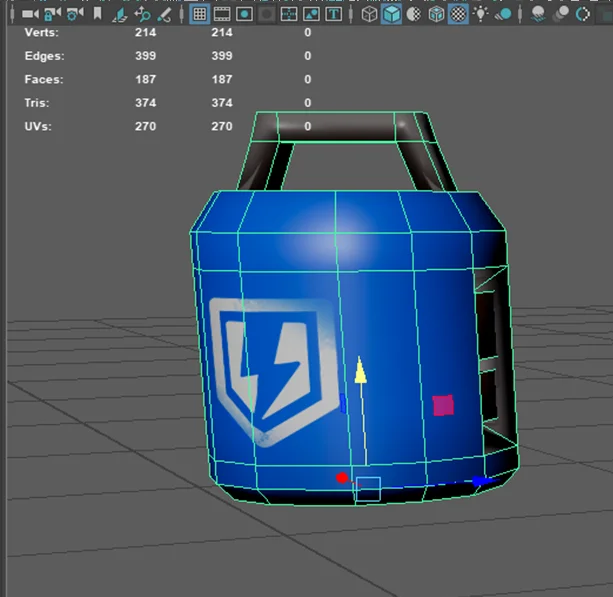Select the Grease Pencil tool icon
Screen dimensions: 613x597
pyautogui.click(x=164, y=15)
